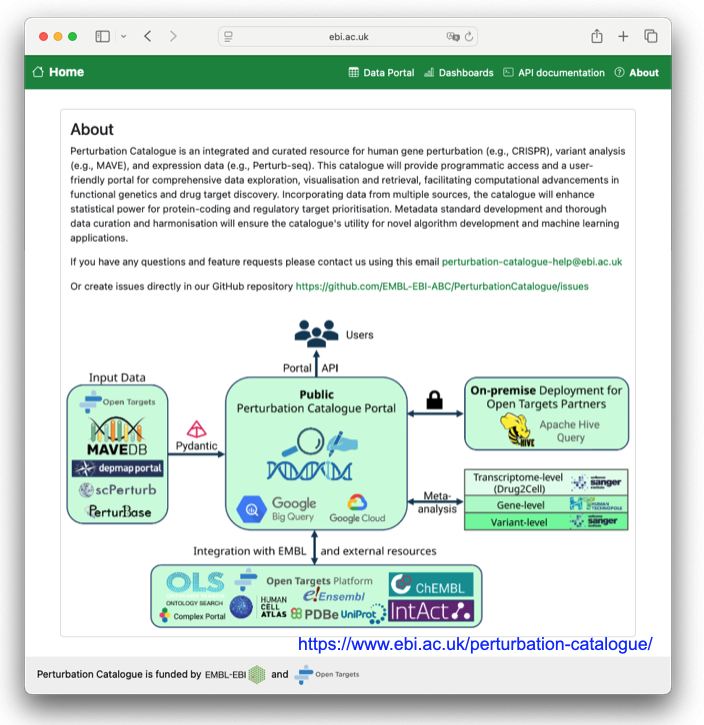Click the scPerturb logo
The width and height of the screenshot is (704, 725).
click(117, 490)
